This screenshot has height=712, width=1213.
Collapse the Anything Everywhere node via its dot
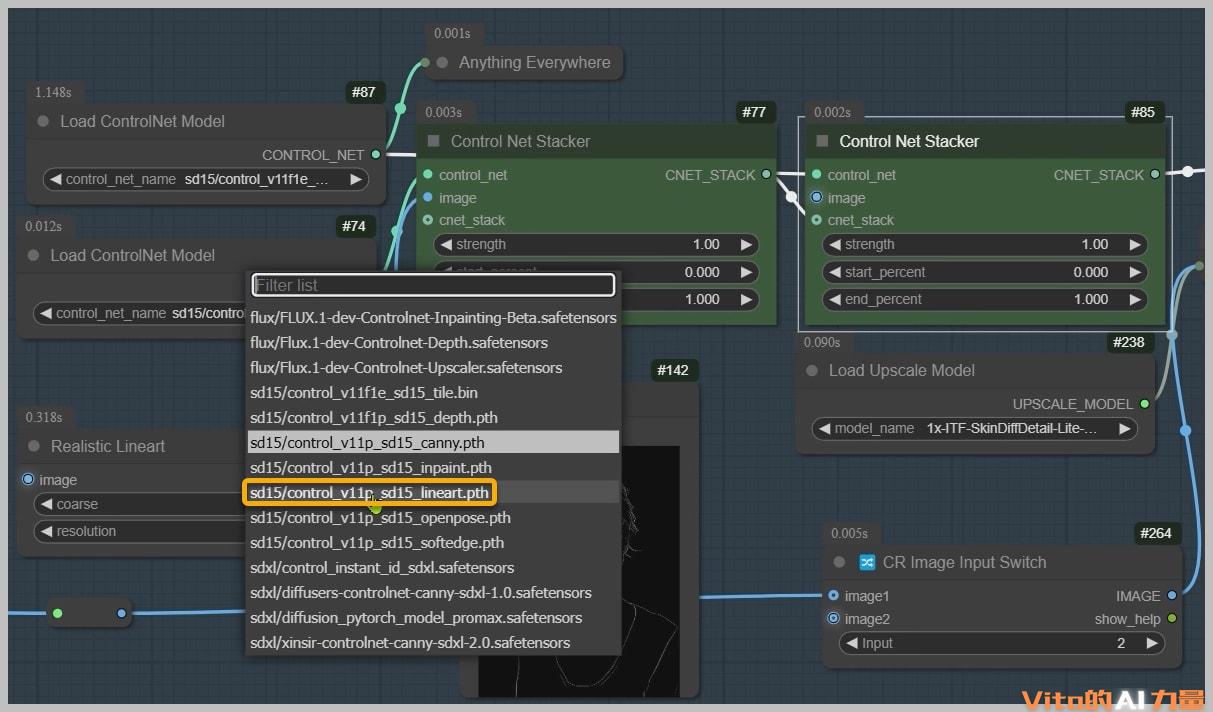point(442,62)
